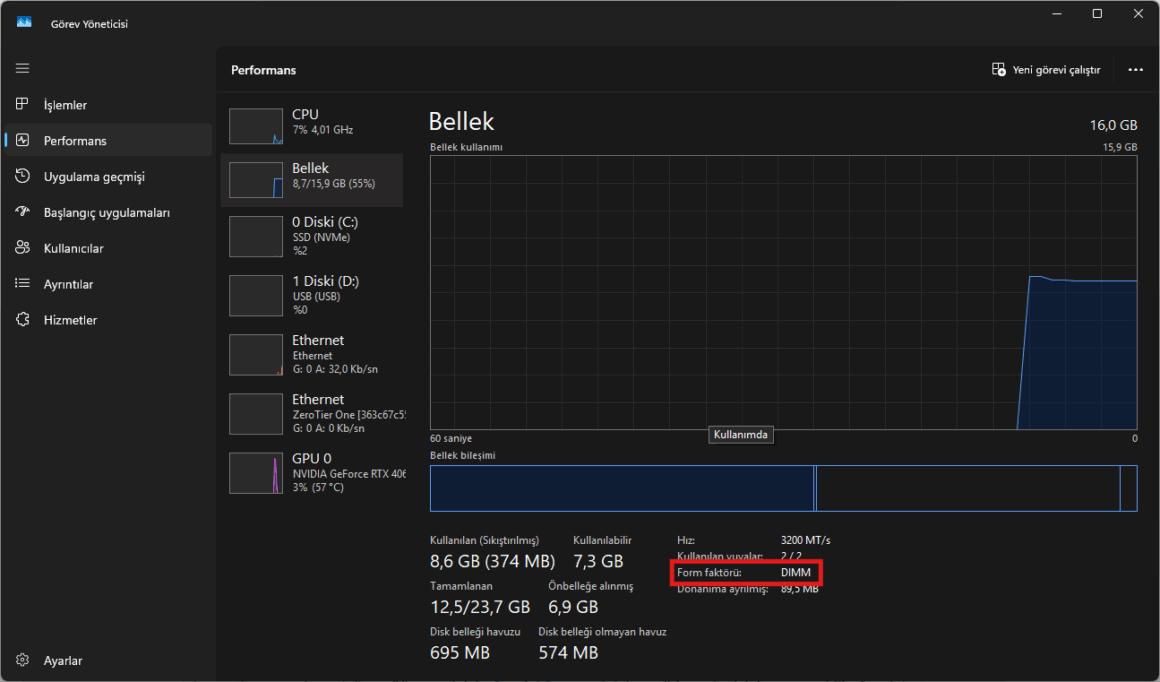Click the 3200 MT/s Hız value
This screenshot has height=682, width=1160.
click(x=805, y=540)
